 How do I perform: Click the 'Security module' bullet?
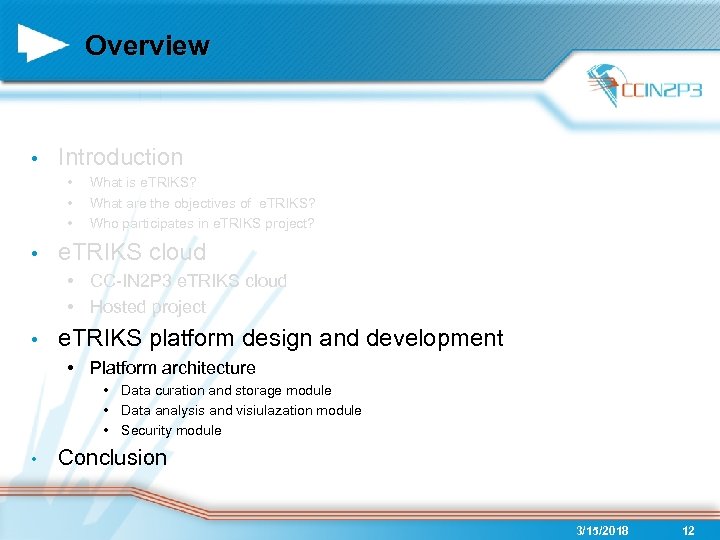tap(171, 431)
